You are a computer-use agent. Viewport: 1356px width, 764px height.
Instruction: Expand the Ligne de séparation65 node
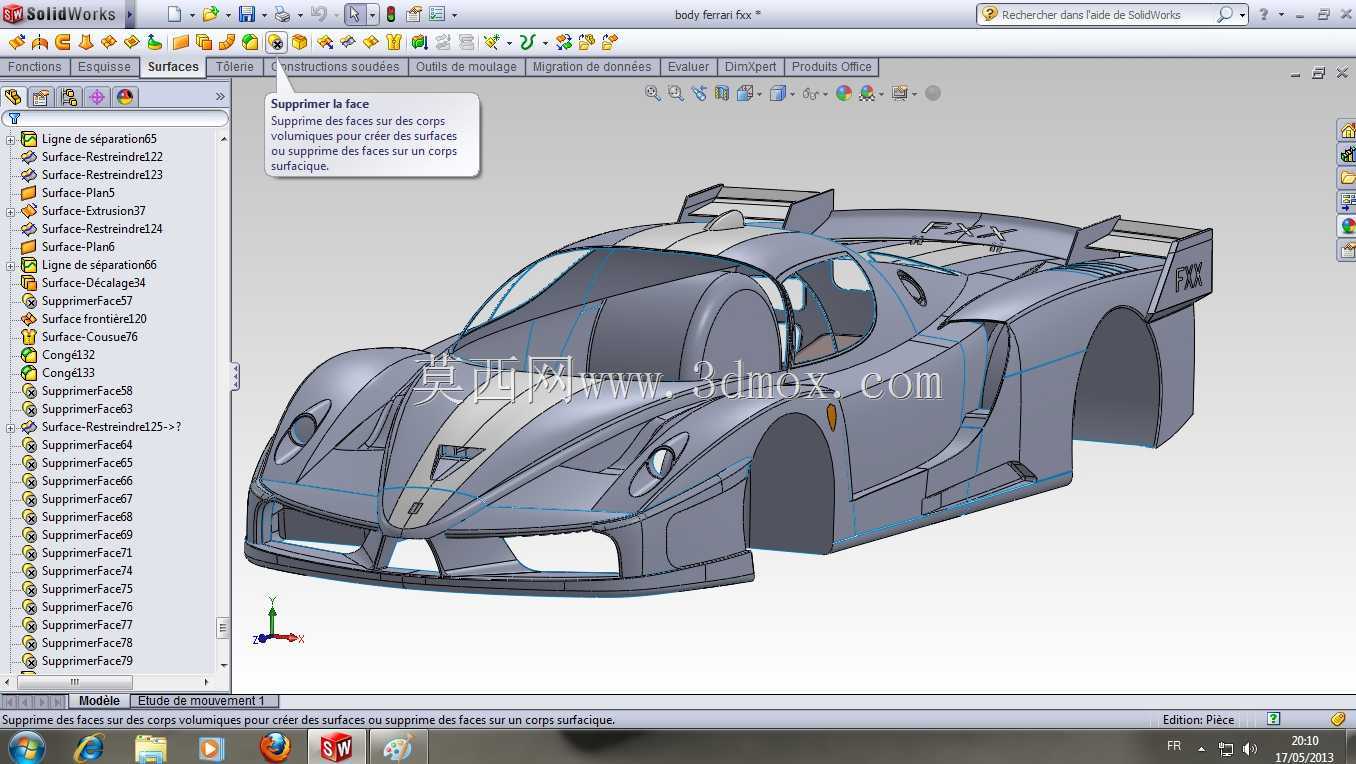click(x=11, y=140)
